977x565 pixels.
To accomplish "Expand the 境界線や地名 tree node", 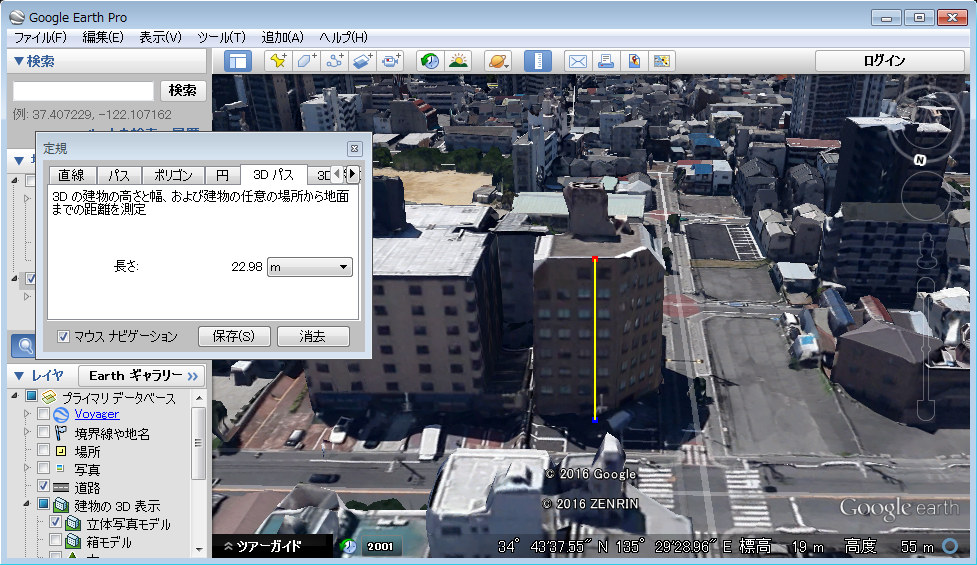I will tap(26, 432).
